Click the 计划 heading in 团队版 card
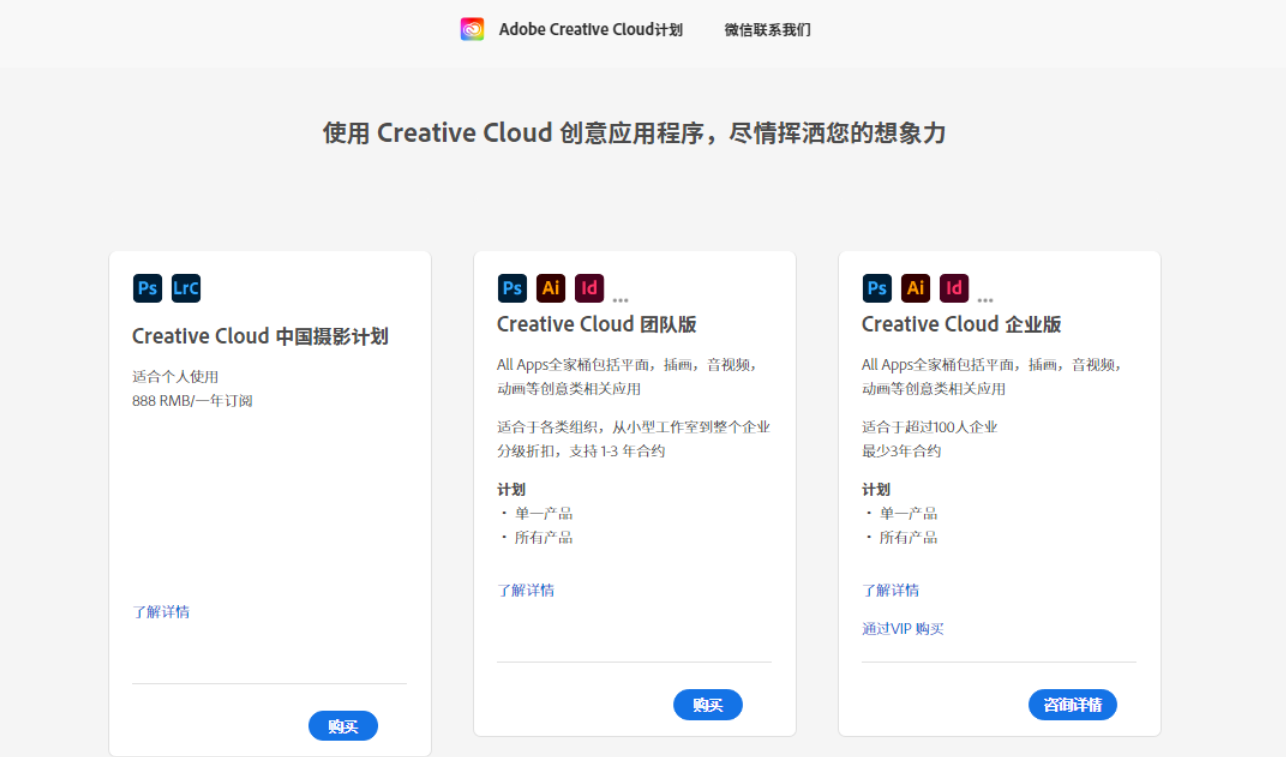Screen dimensions: 1286x757 pos(511,489)
